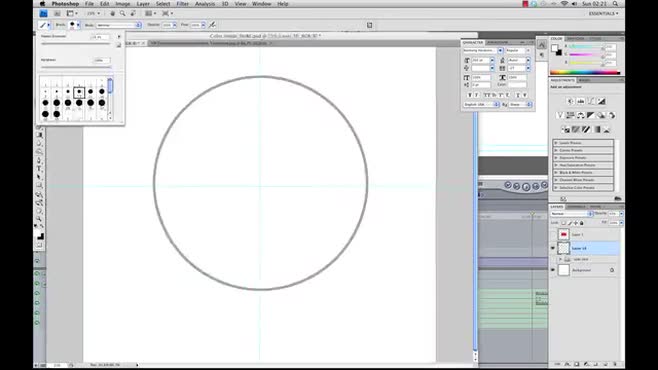This screenshot has width=658, height=370.
Task: Expand Black & White Presets list
Action: click(556, 172)
